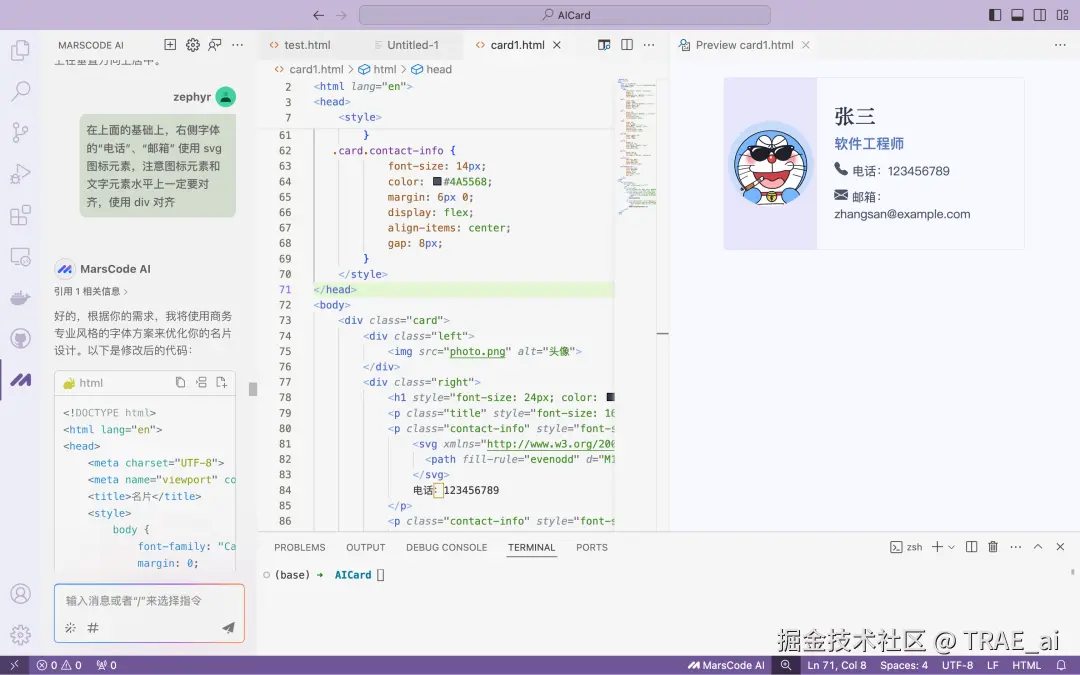Open the Accounts menu icon
Image resolution: width=1080 pixels, height=675 pixels.
coord(20,593)
